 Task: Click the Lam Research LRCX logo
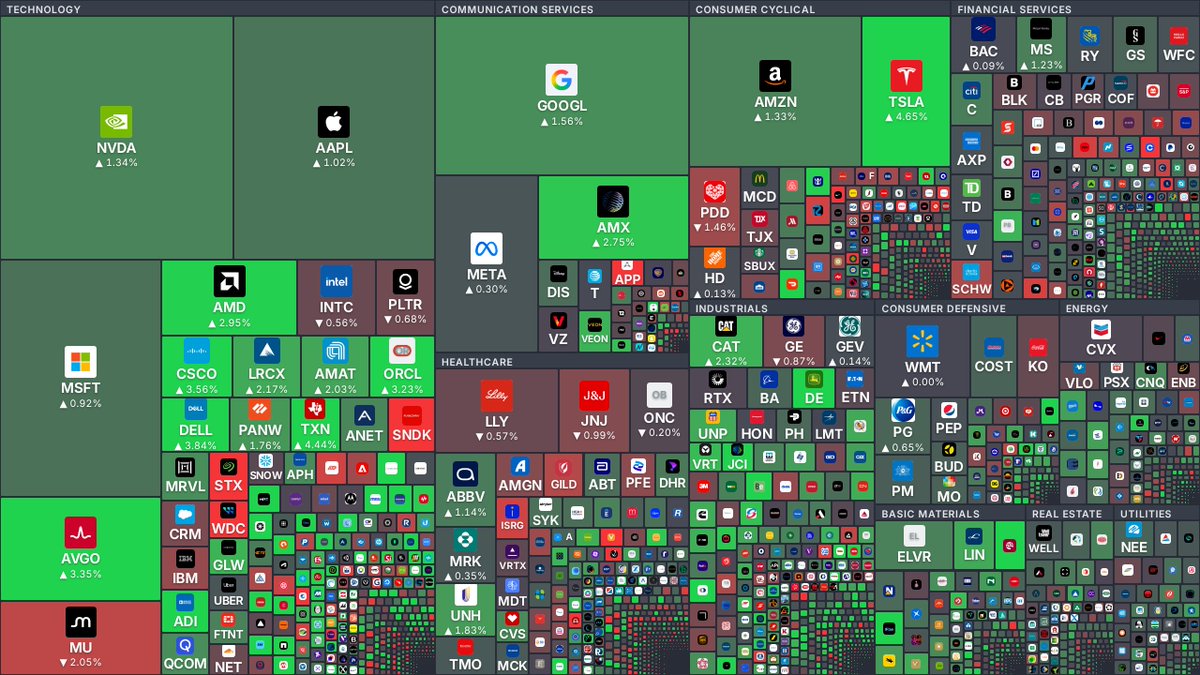tap(266, 351)
